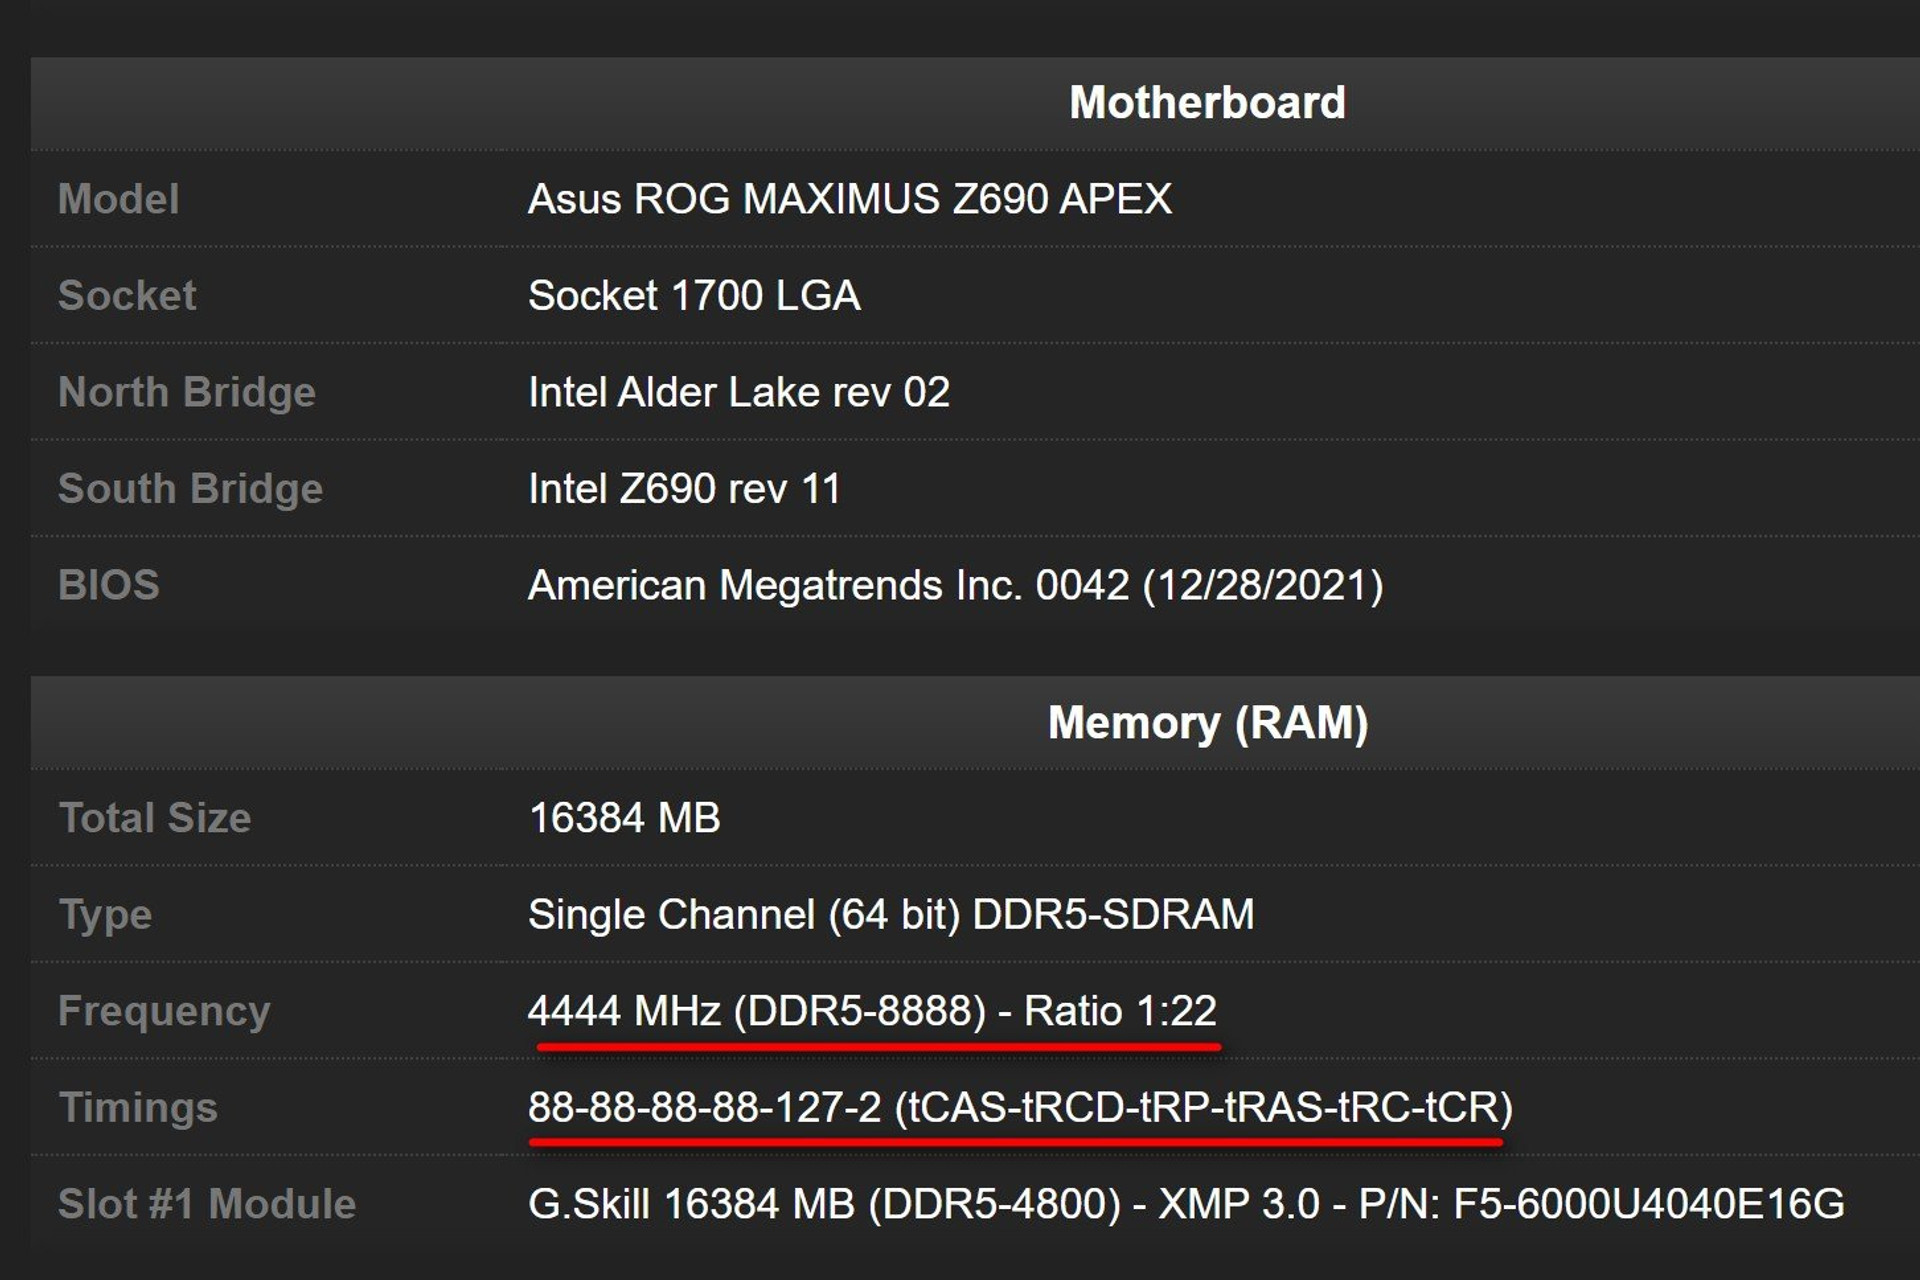The height and width of the screenshot is (1280, 1920).
Task: Click the Timings row label
Action: point(138,1108)
